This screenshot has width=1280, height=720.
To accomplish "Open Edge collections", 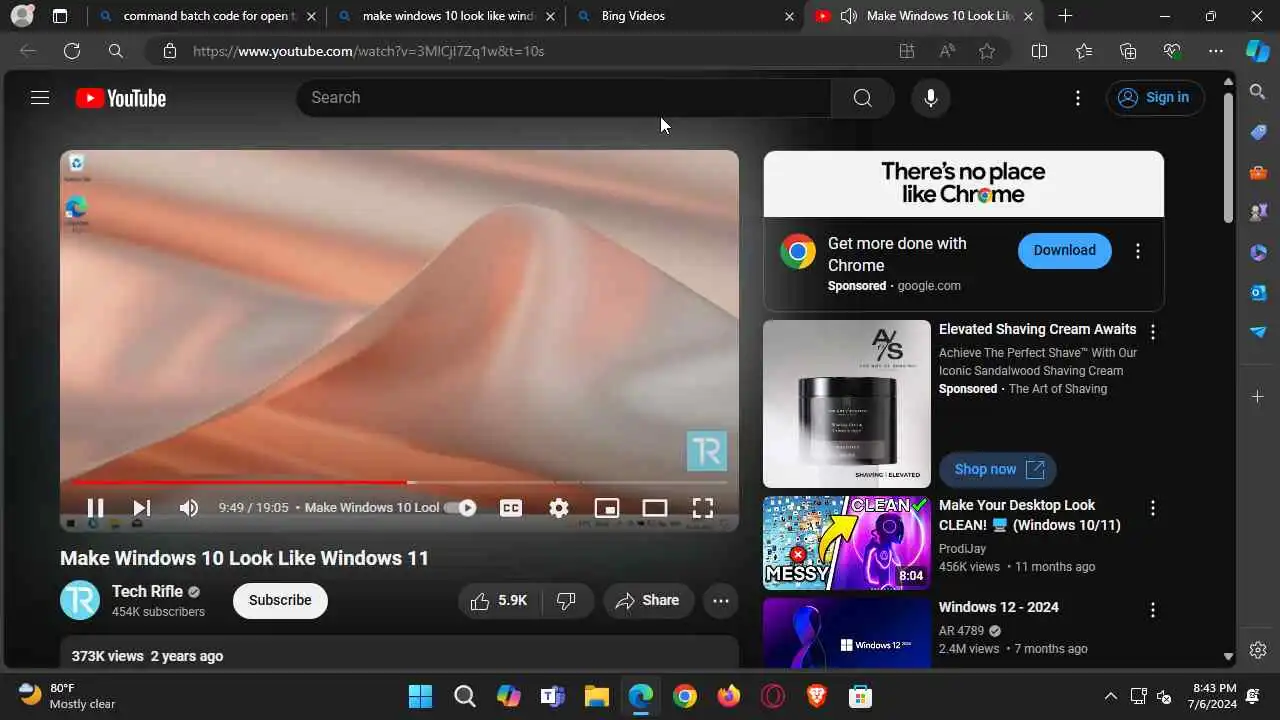I will [x=1128, y=51].
